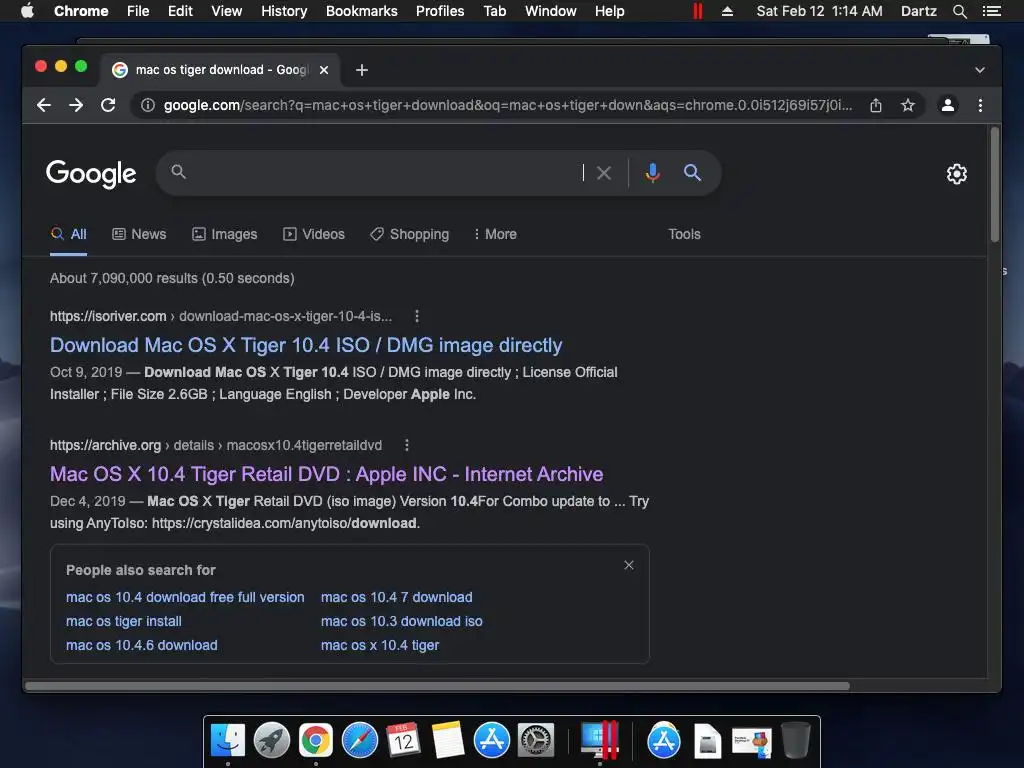This screenshot has height=768, width=1024.
Task: Switch to News results
Action: click(x=139, y=234)
